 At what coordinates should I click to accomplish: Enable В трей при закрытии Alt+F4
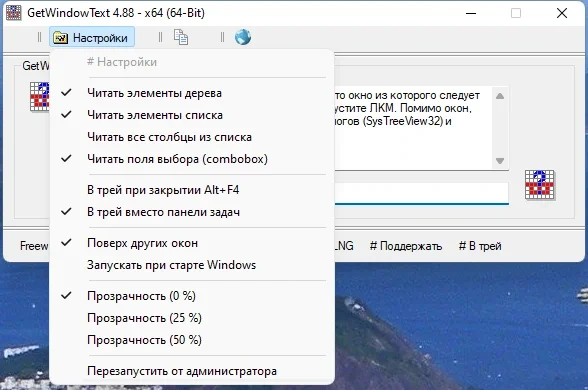point(192,190)
